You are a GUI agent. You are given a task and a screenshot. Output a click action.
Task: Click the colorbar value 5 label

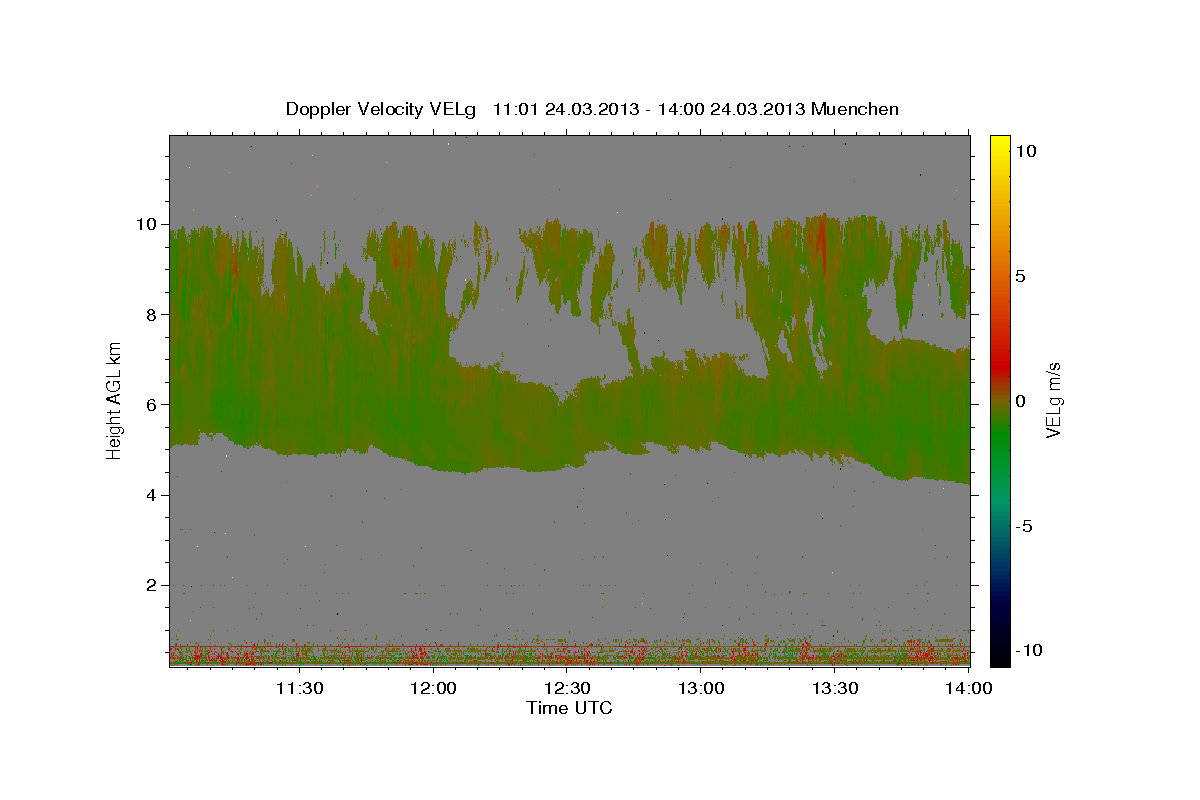pos(1020,275)
